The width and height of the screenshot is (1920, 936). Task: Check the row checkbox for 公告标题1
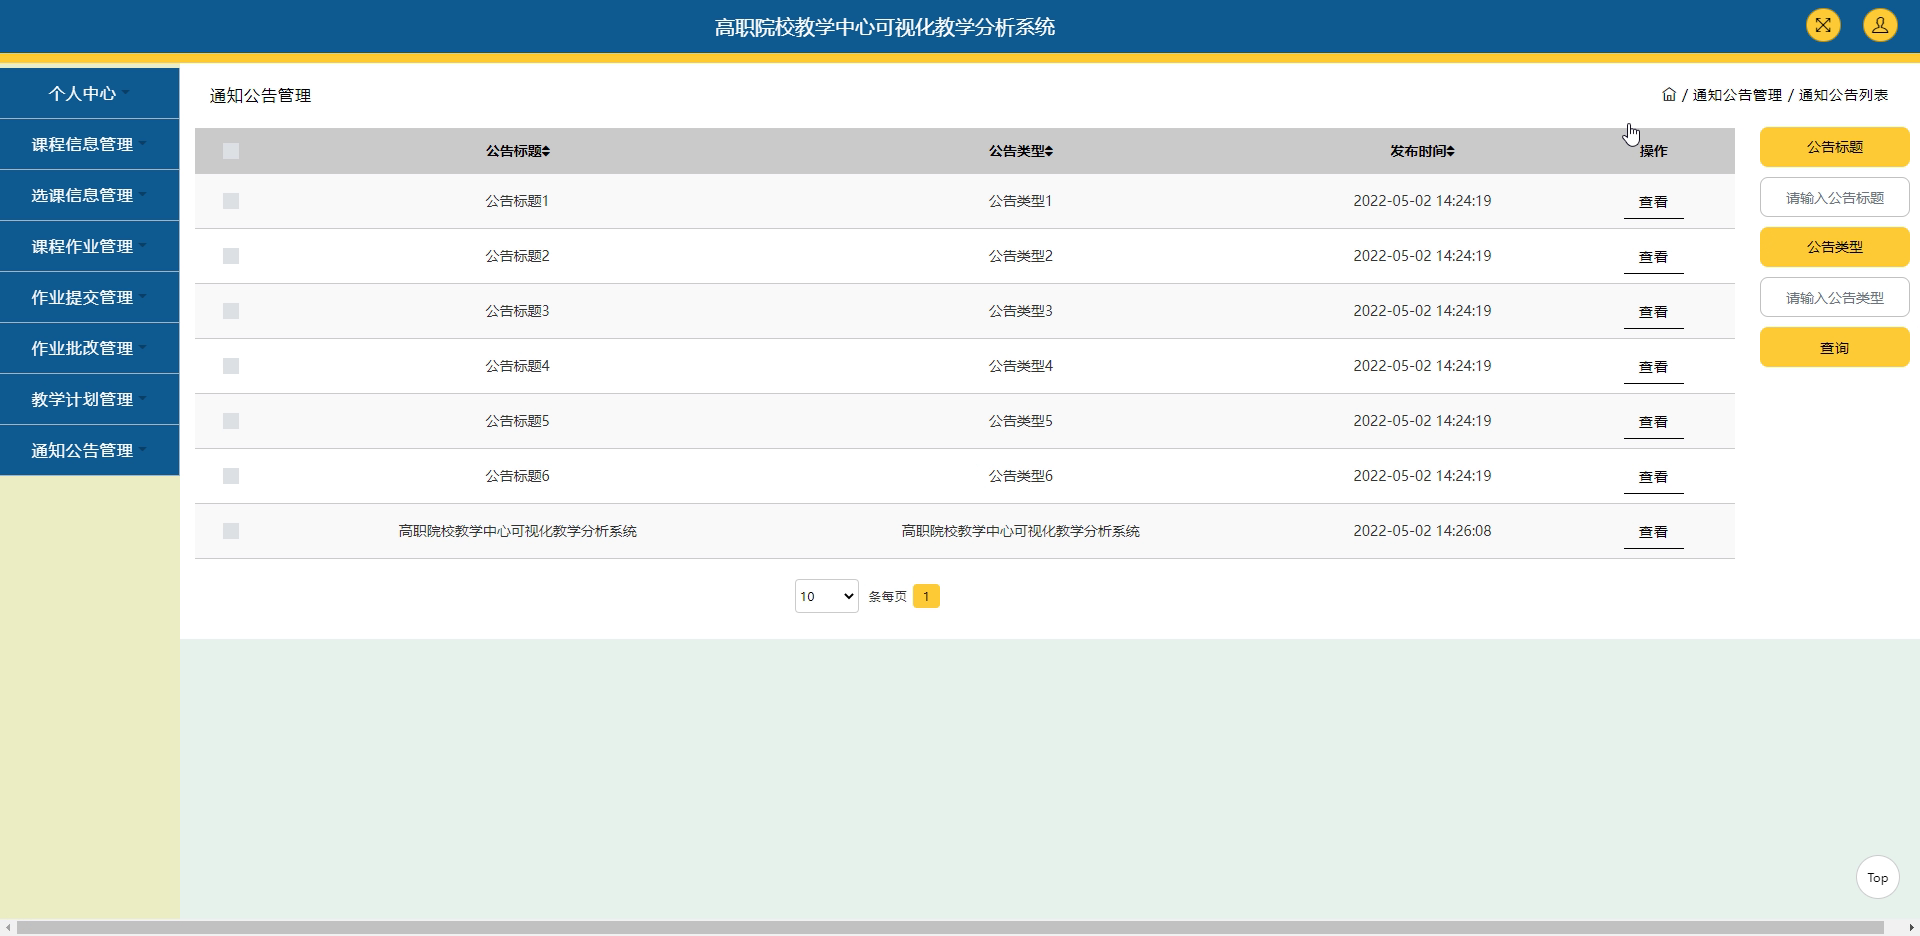pos(231,201)
